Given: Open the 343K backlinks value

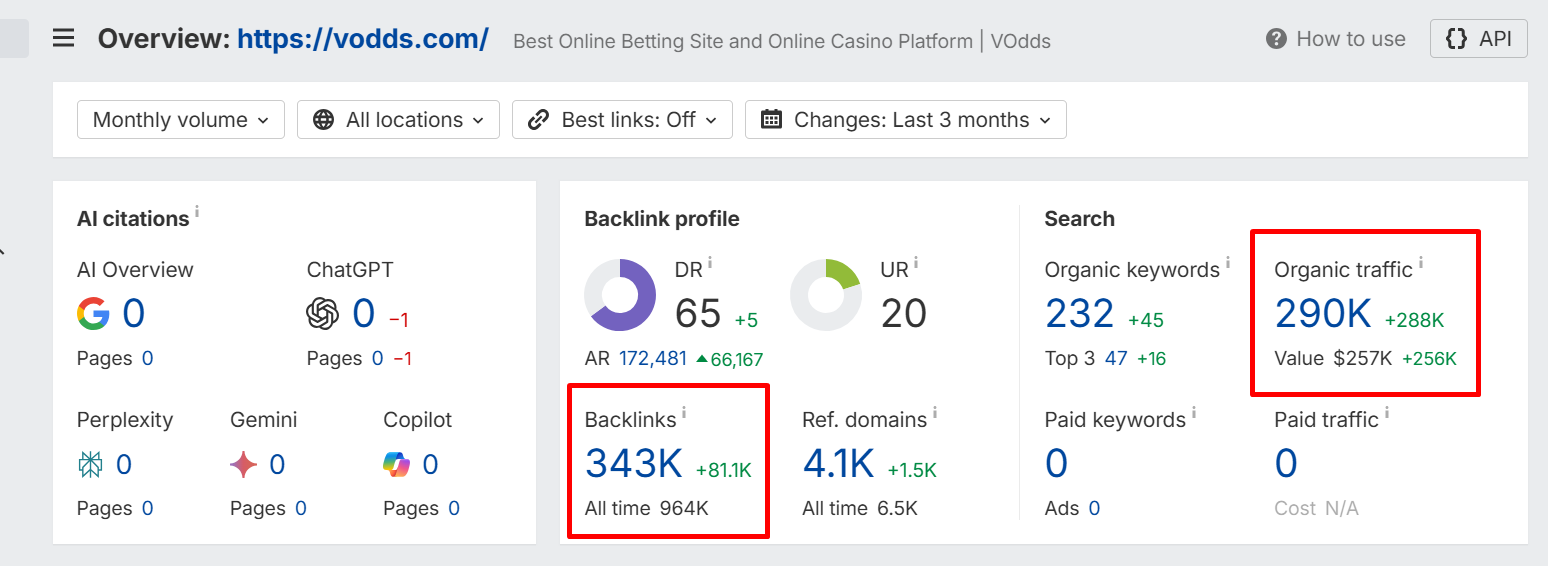Looking at the screenshot, I should click(634, 464).
